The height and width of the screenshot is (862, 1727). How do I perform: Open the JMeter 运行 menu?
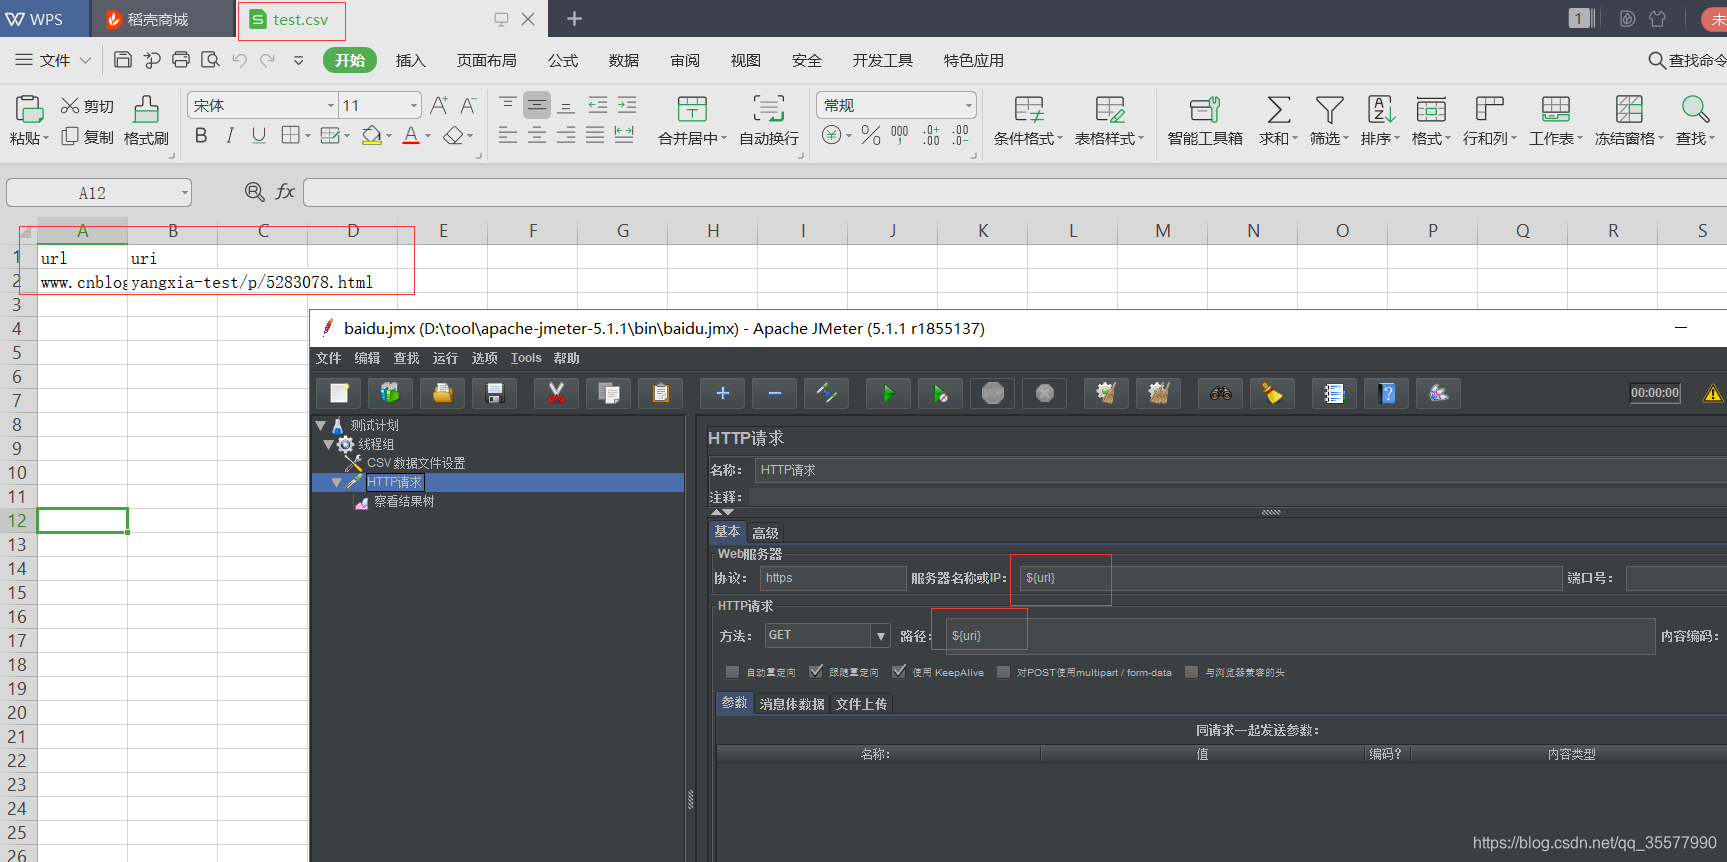click(445, 358)
